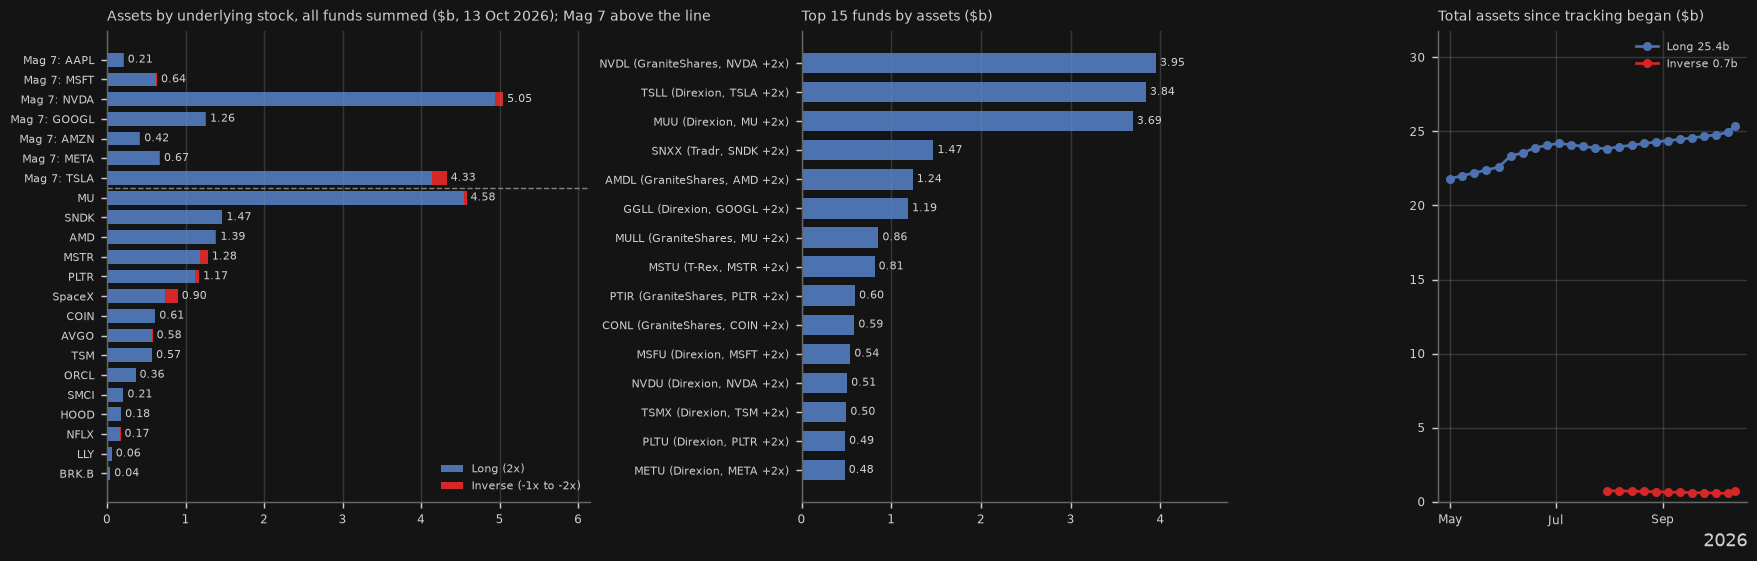Select 'MSTU (T-Rex, MSTR +2x)' fund label
1757x561 pixels.
point(719,267)
